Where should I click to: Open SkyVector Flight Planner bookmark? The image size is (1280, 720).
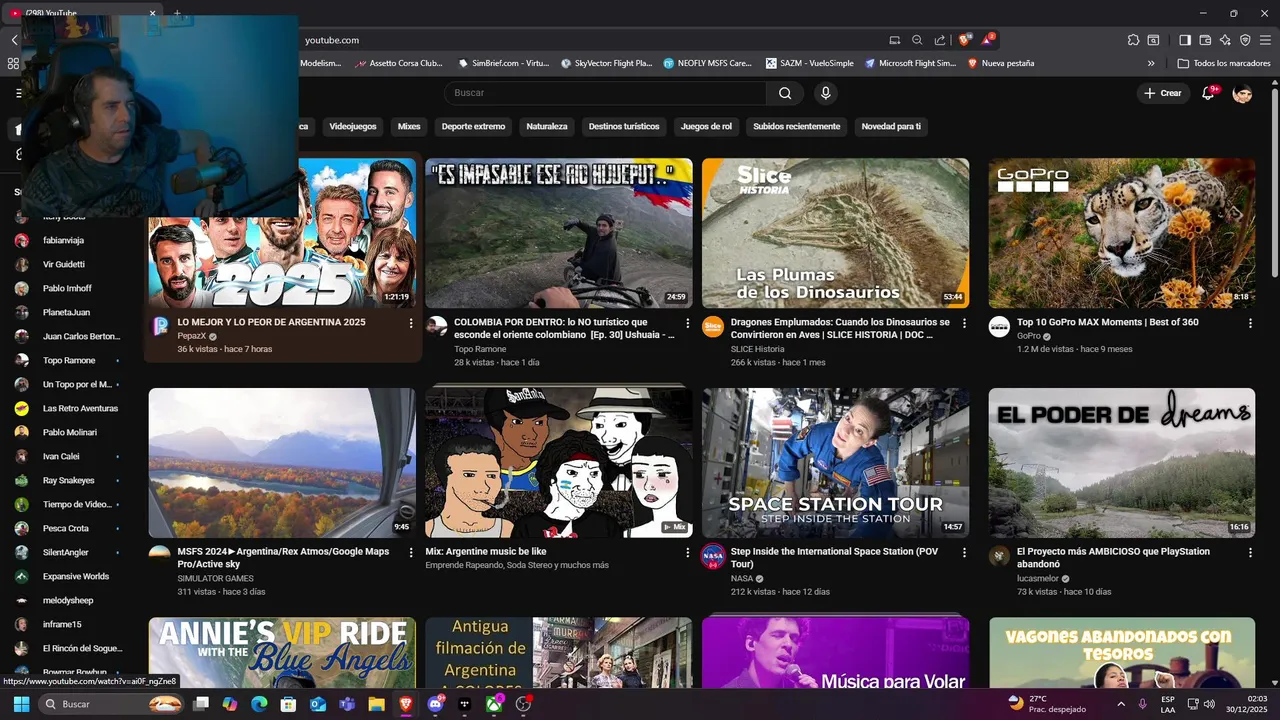pos(606,63)
